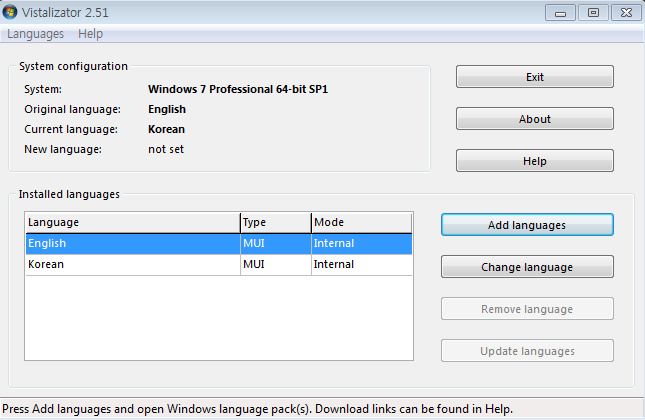
Task: Click the greyed Update languages button
Action: pyautogui.click(x=527, y=350)
